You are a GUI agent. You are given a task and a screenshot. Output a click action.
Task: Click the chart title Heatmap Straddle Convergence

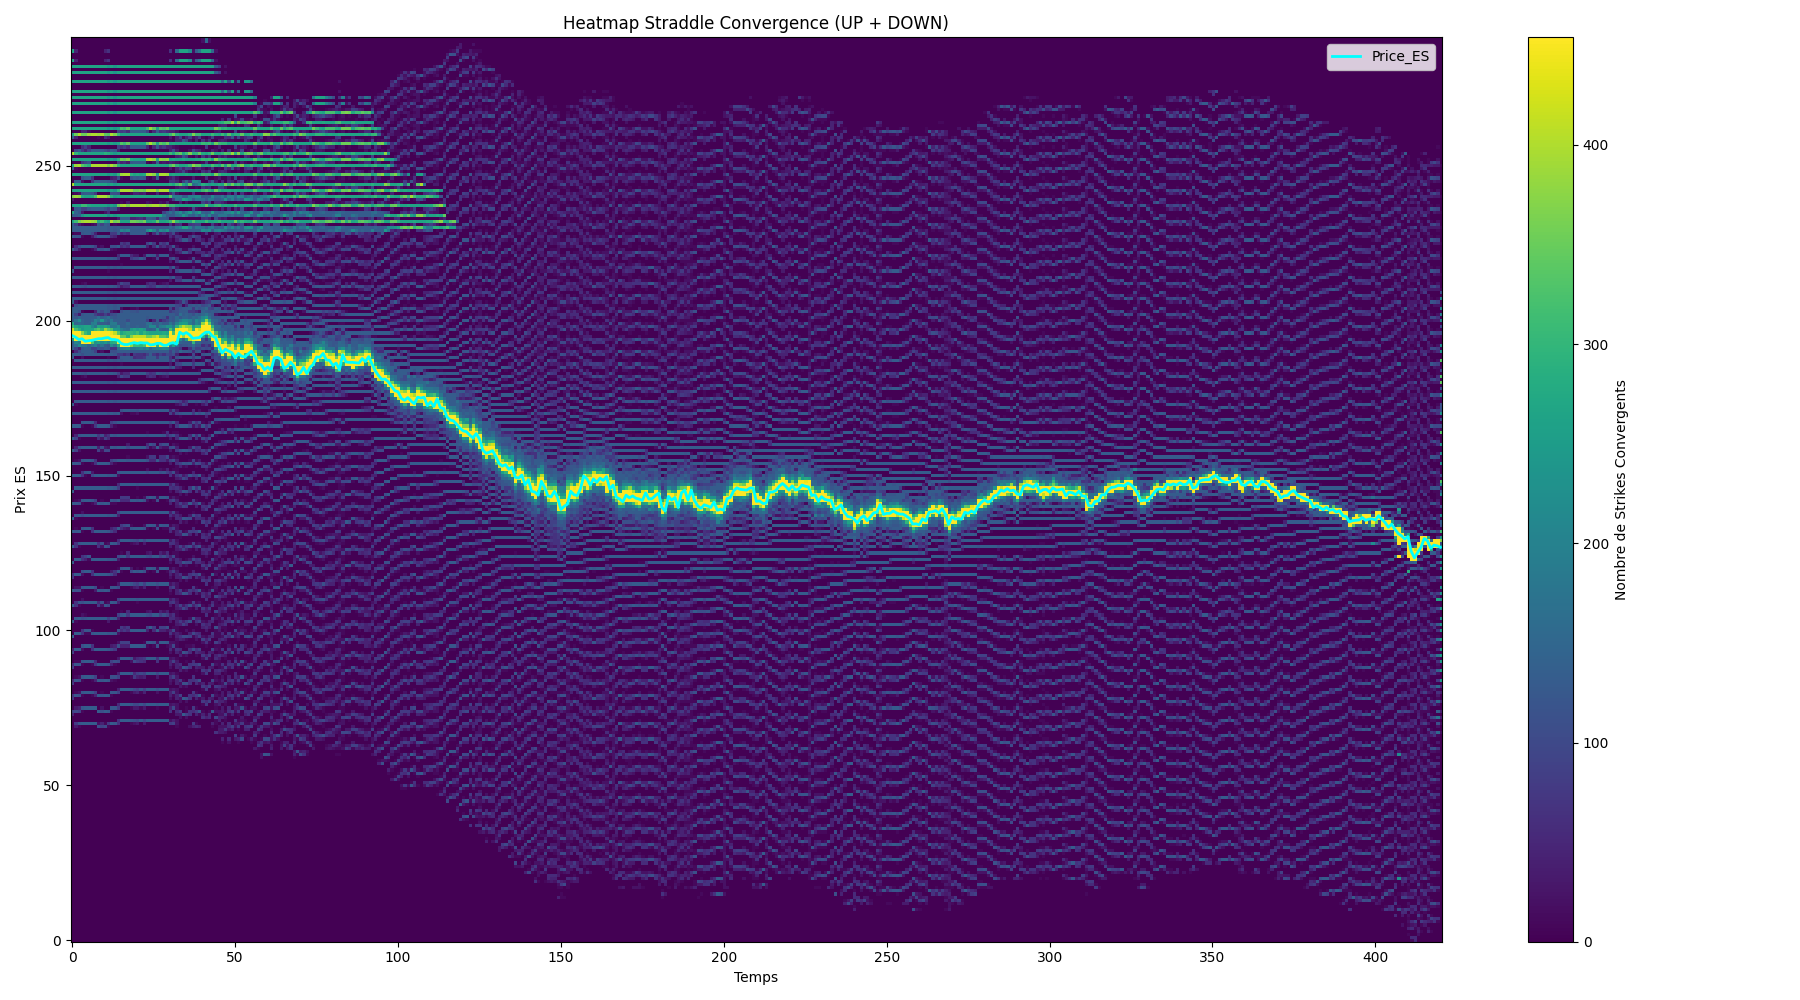[755, 23]
